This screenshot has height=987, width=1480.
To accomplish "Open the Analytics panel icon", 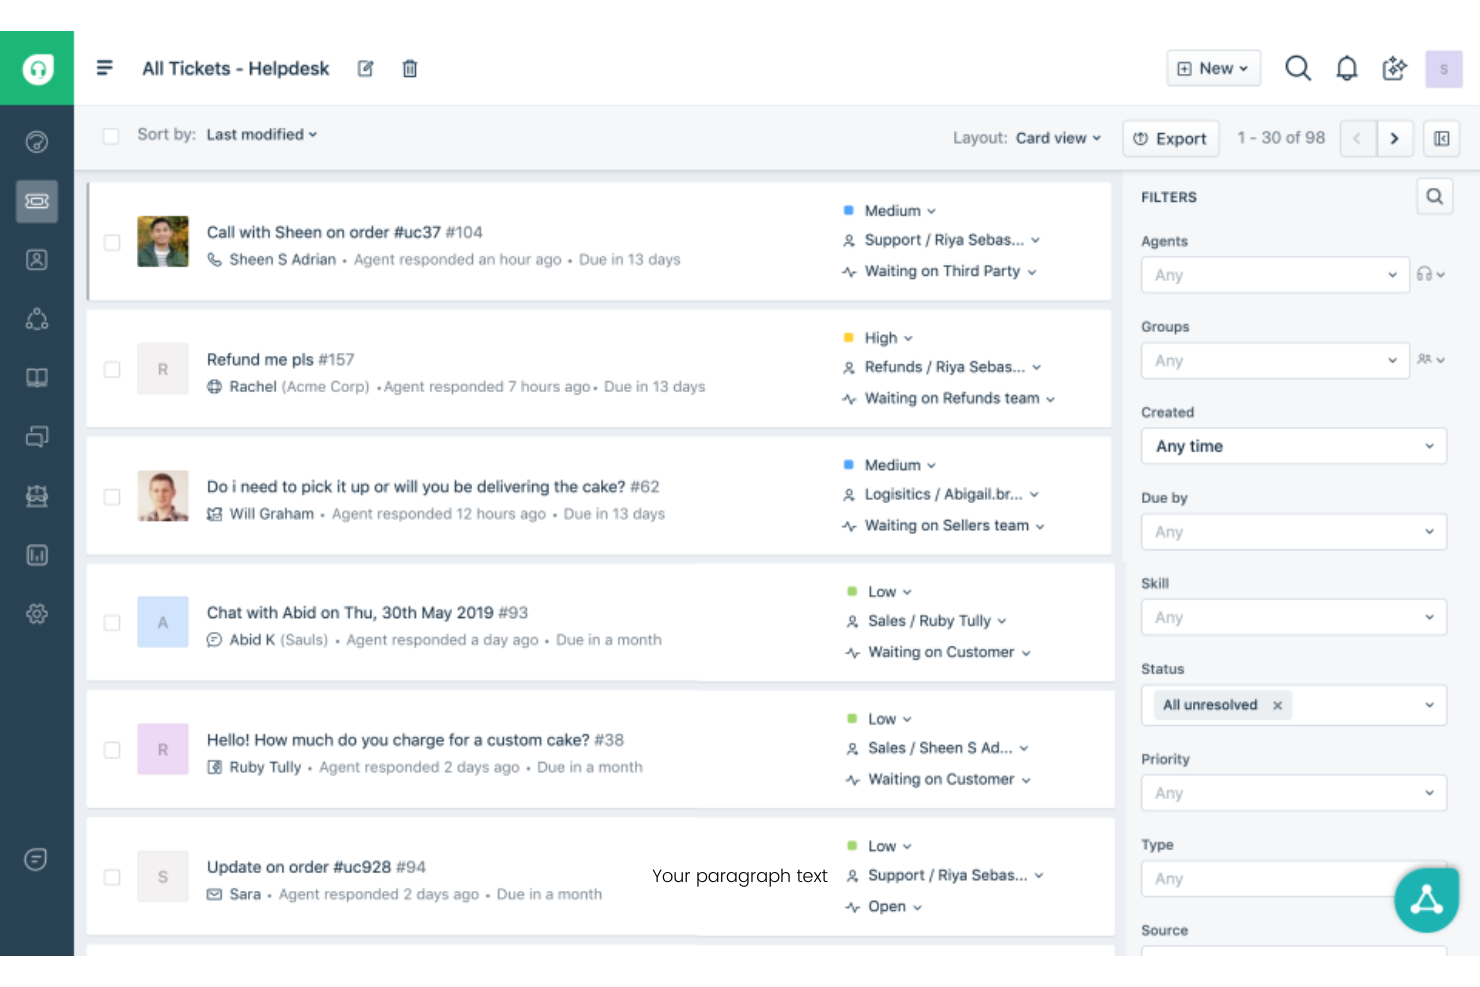I will pos(37,555).
